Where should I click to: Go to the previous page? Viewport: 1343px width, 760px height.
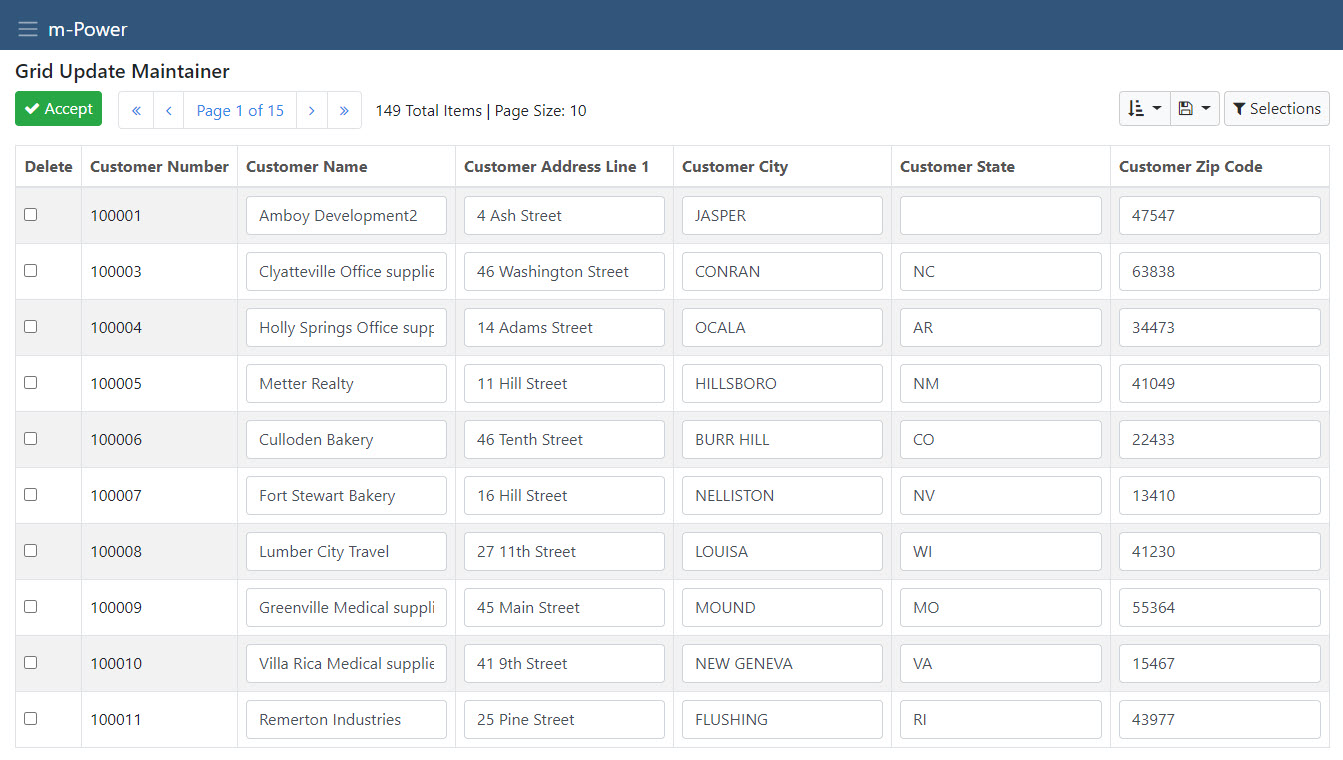click(169, 110)
